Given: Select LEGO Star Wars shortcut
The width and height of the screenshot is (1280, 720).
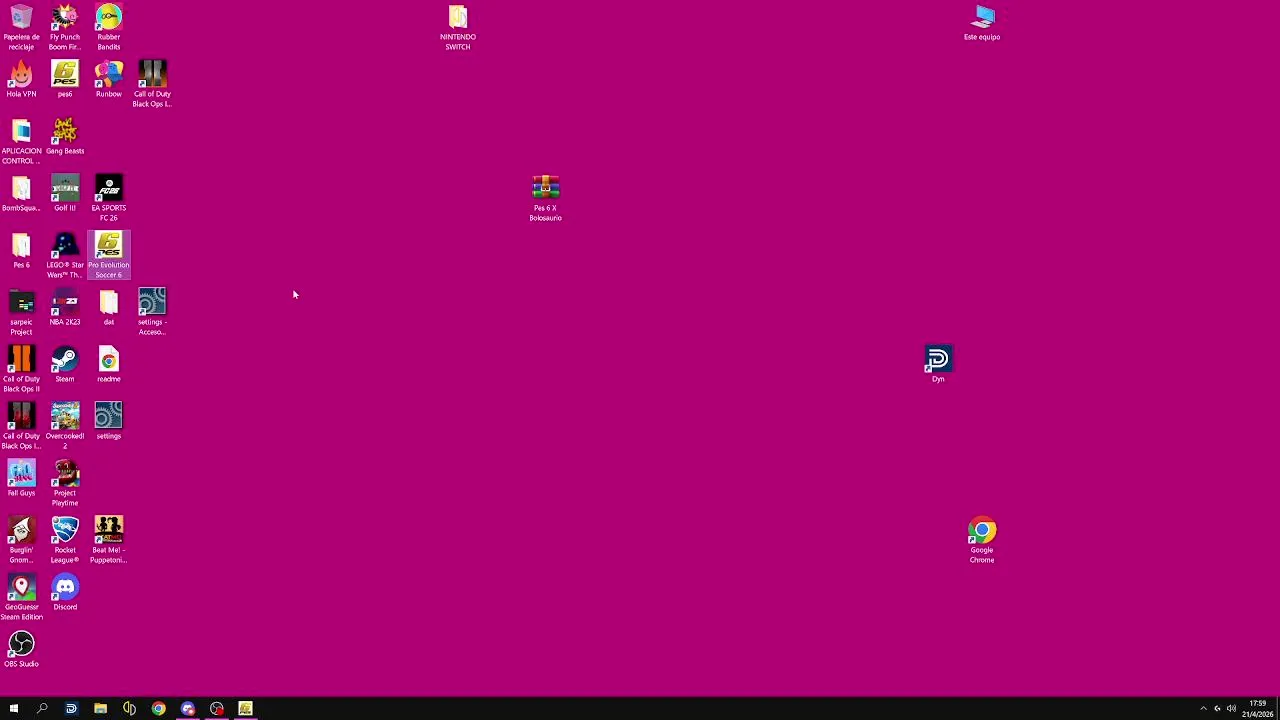Looking at the screenshot, I should click(65, 255).
